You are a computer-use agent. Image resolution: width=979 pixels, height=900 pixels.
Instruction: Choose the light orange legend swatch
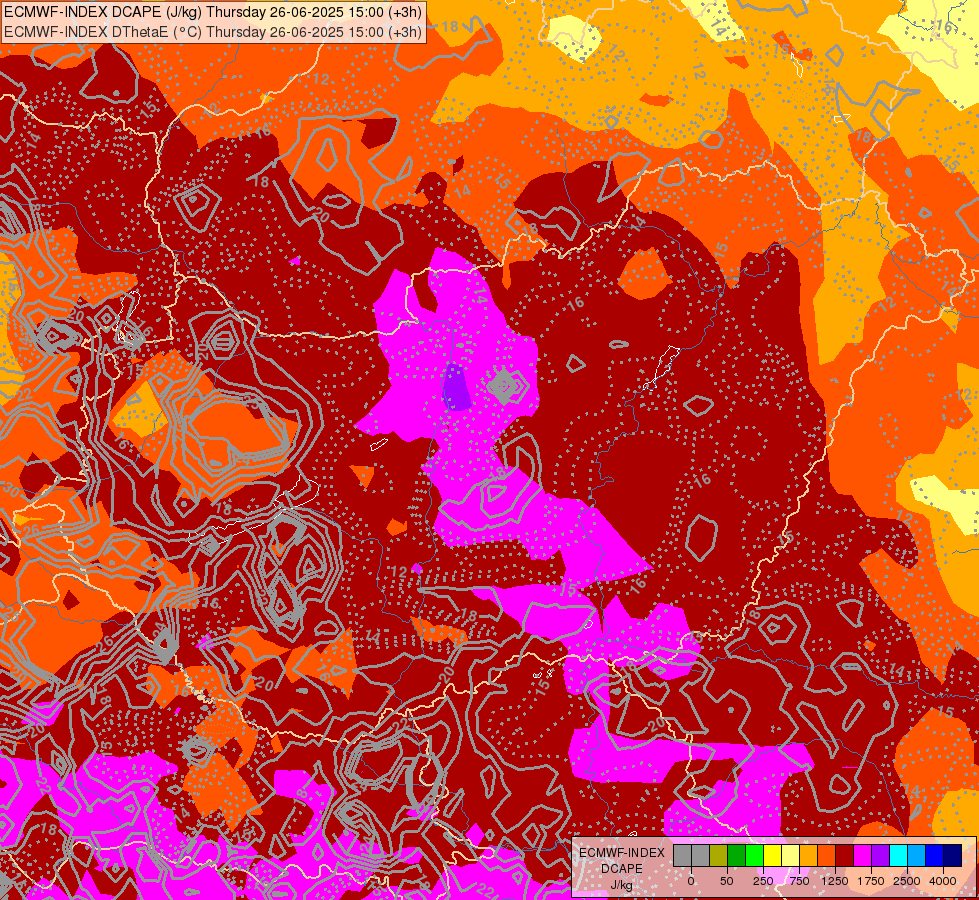(x=809, y=855)
